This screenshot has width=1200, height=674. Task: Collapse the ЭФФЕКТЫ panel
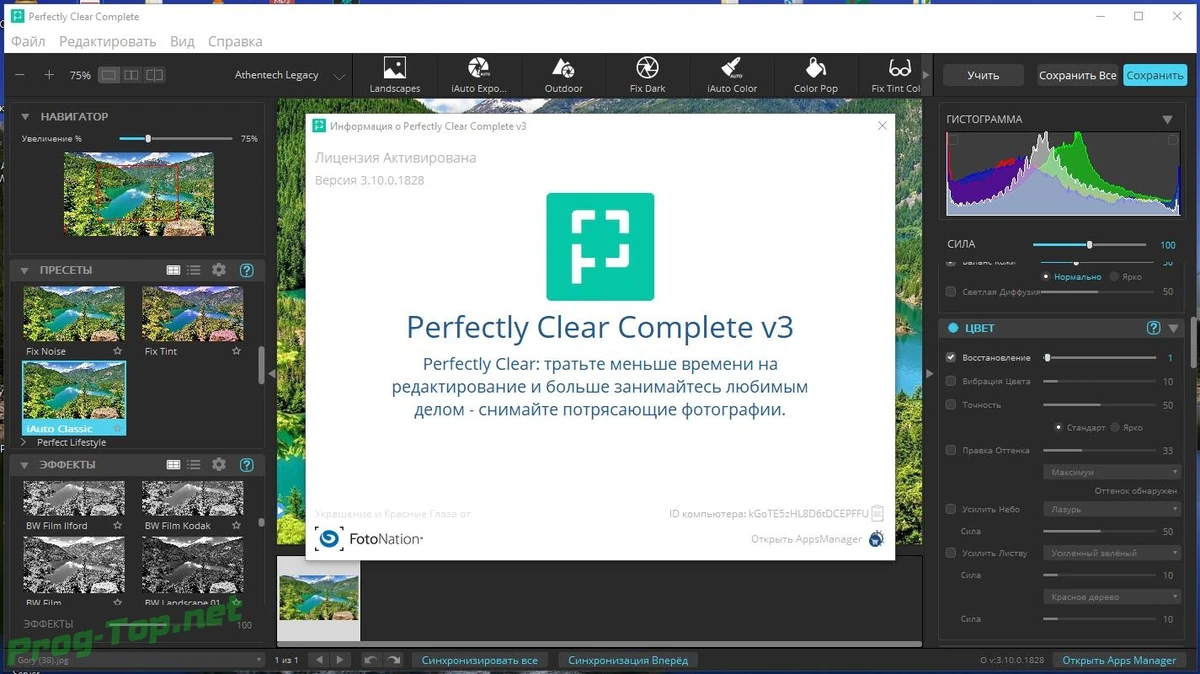pos(25,465)
